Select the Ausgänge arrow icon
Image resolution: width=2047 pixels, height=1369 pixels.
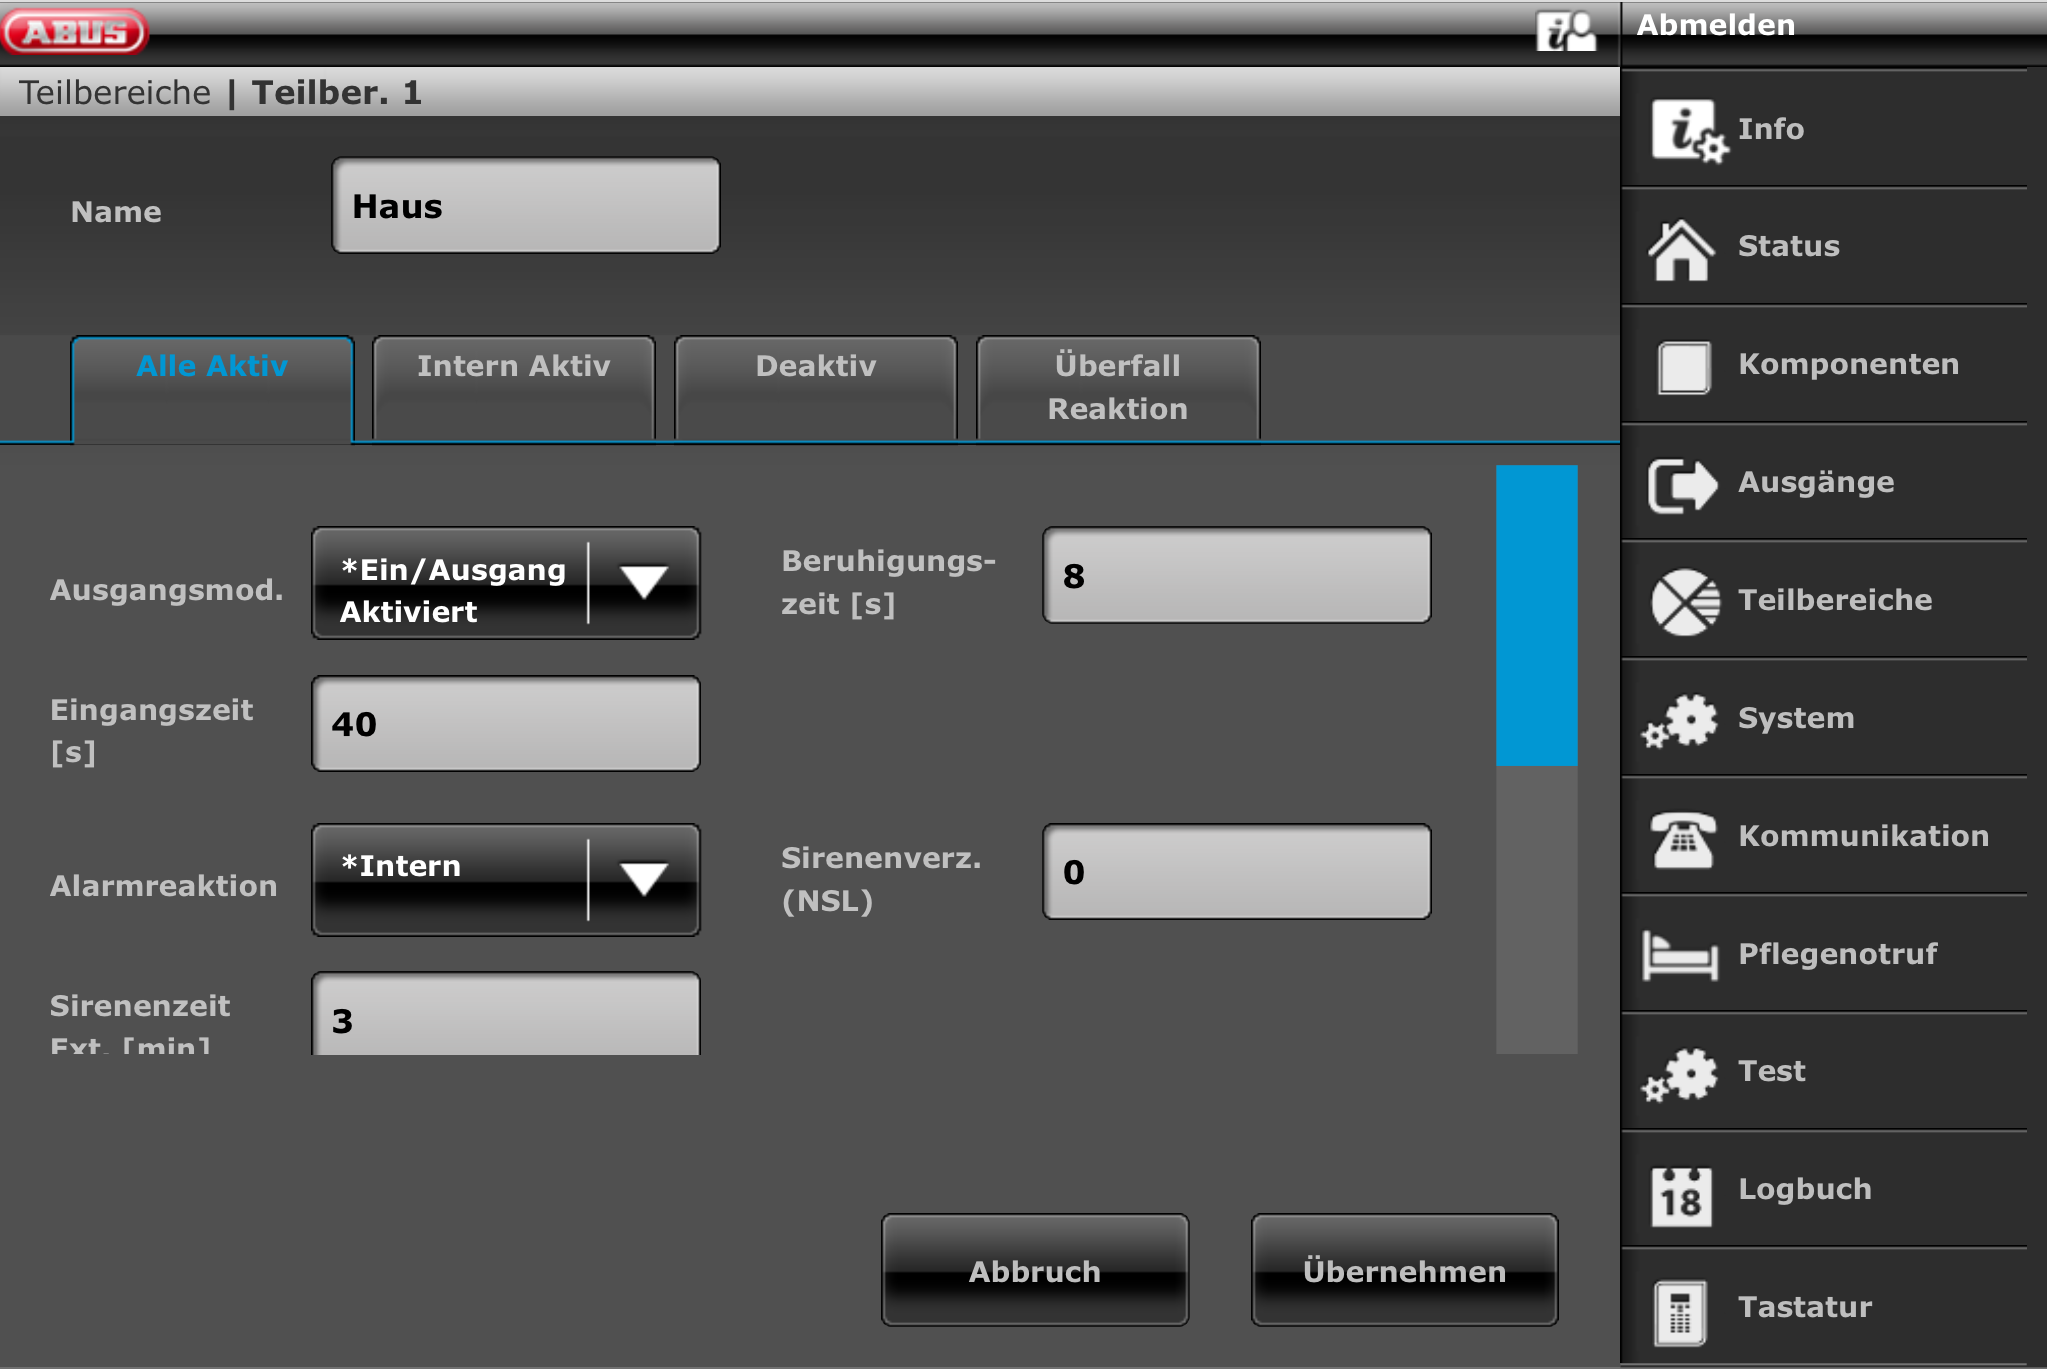click(x=1682, y=485)
